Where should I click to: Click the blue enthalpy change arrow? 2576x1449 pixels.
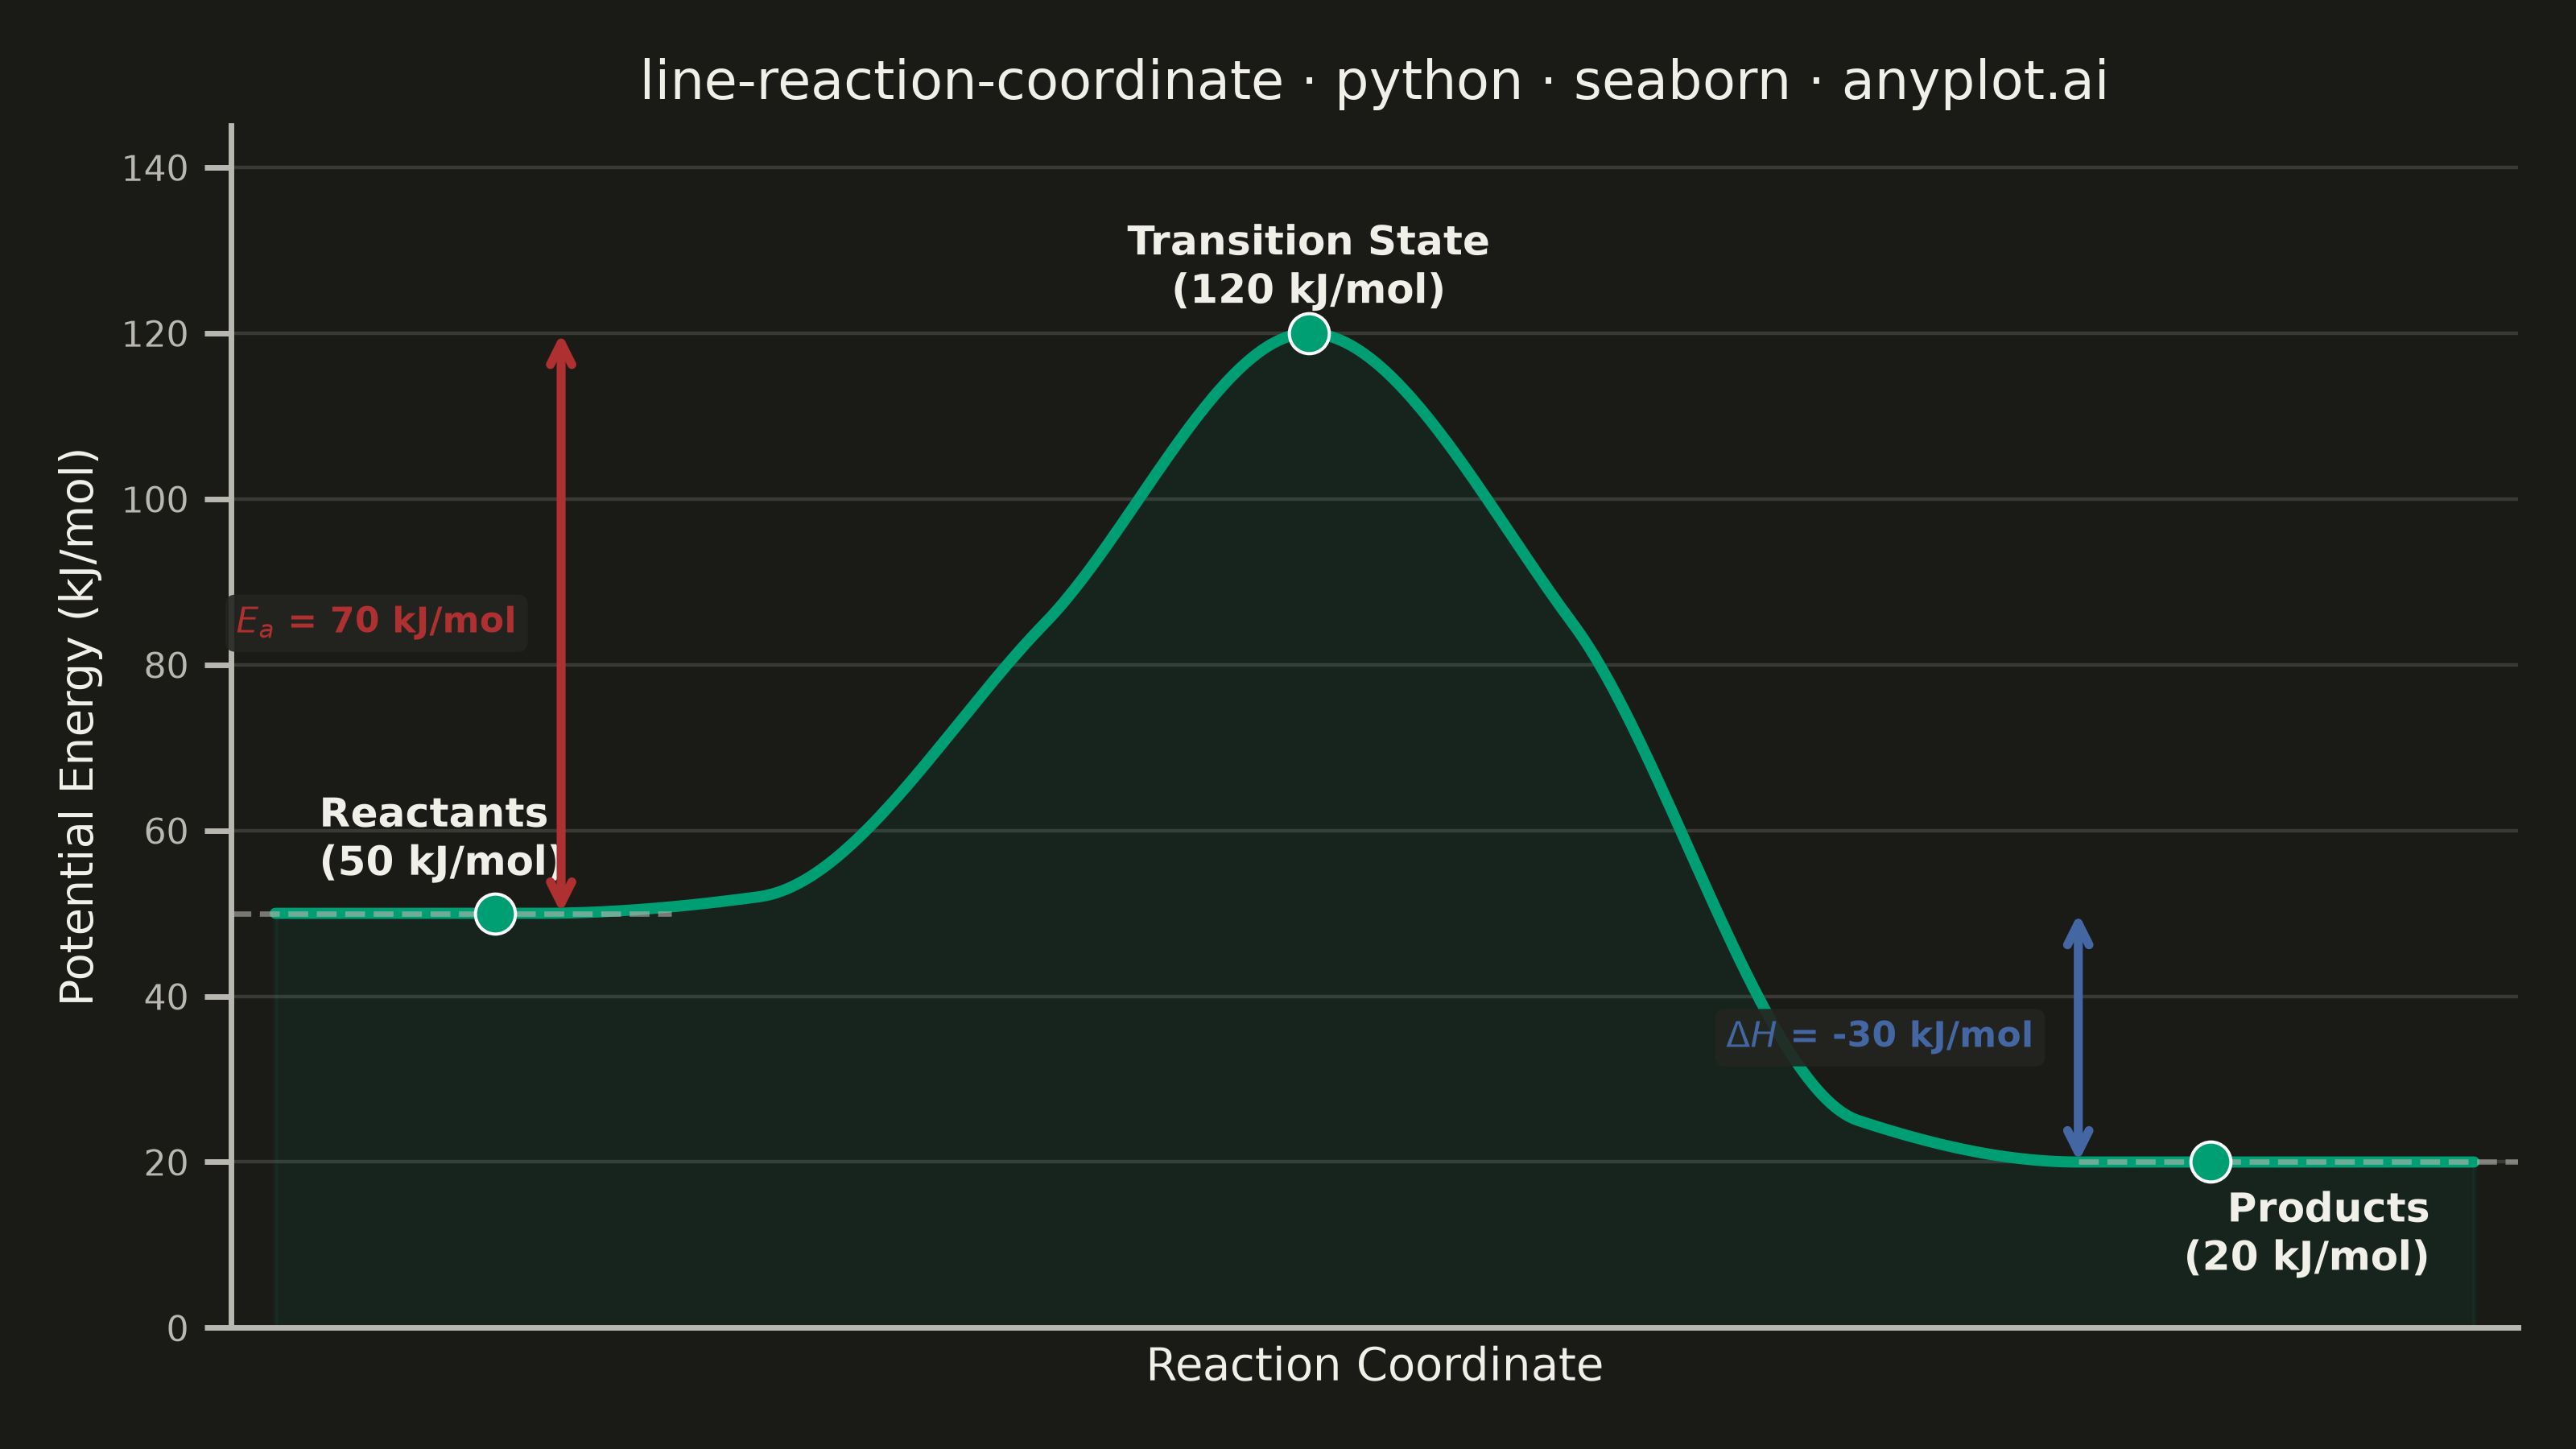click(2078, 1038)
